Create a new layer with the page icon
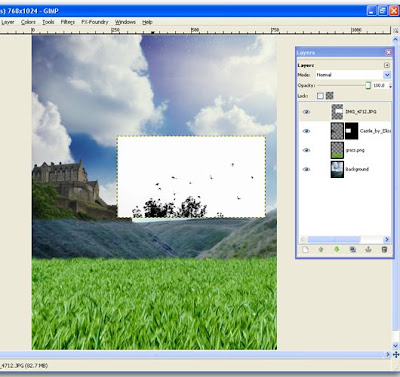 (305, 249)
